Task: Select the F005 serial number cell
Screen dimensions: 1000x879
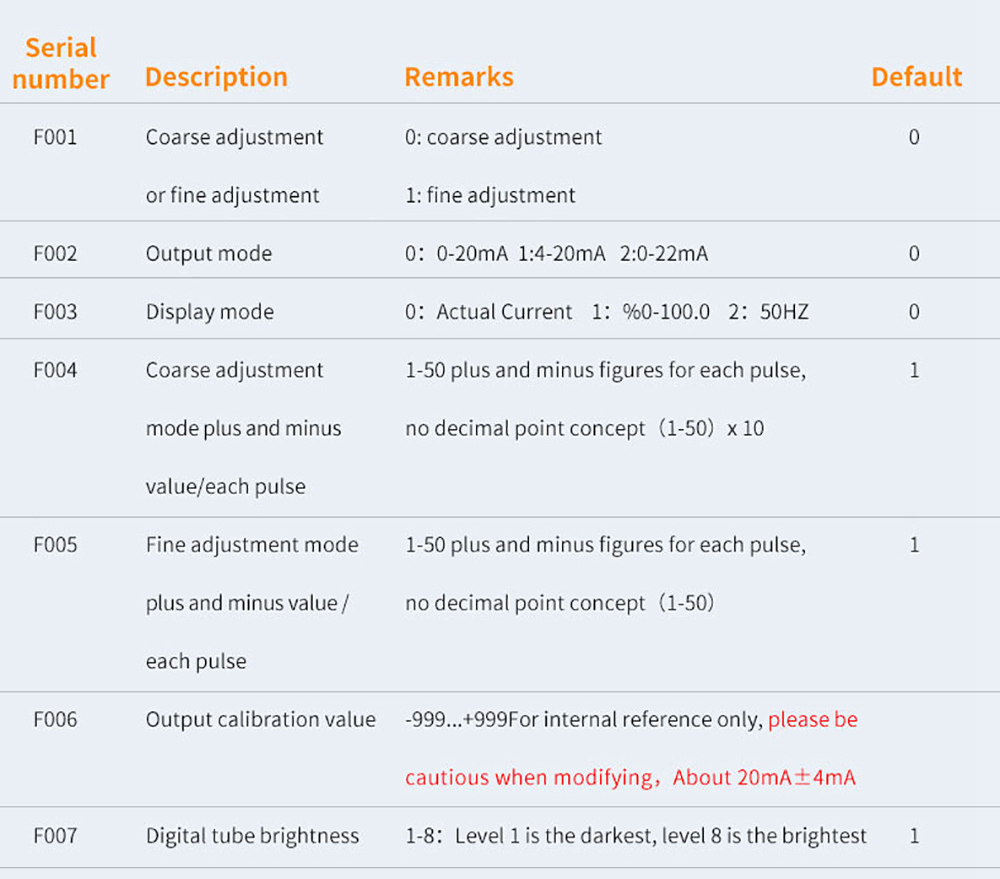Action: [55, 545]
